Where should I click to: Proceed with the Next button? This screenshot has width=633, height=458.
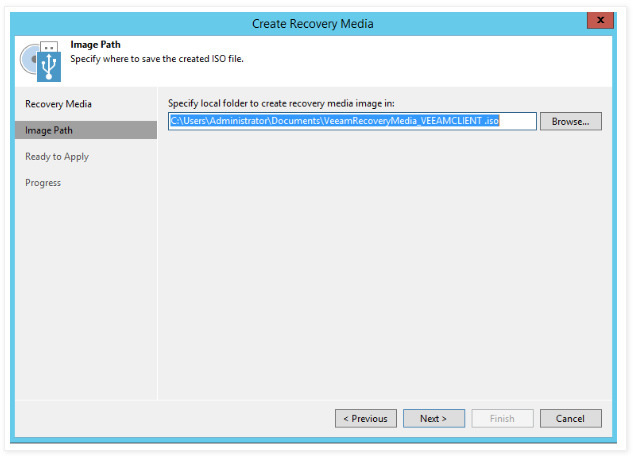coord(433,418)
